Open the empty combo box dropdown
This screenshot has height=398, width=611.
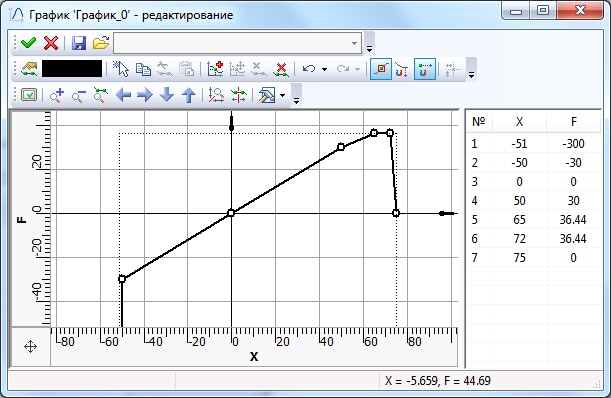(354, 43)
